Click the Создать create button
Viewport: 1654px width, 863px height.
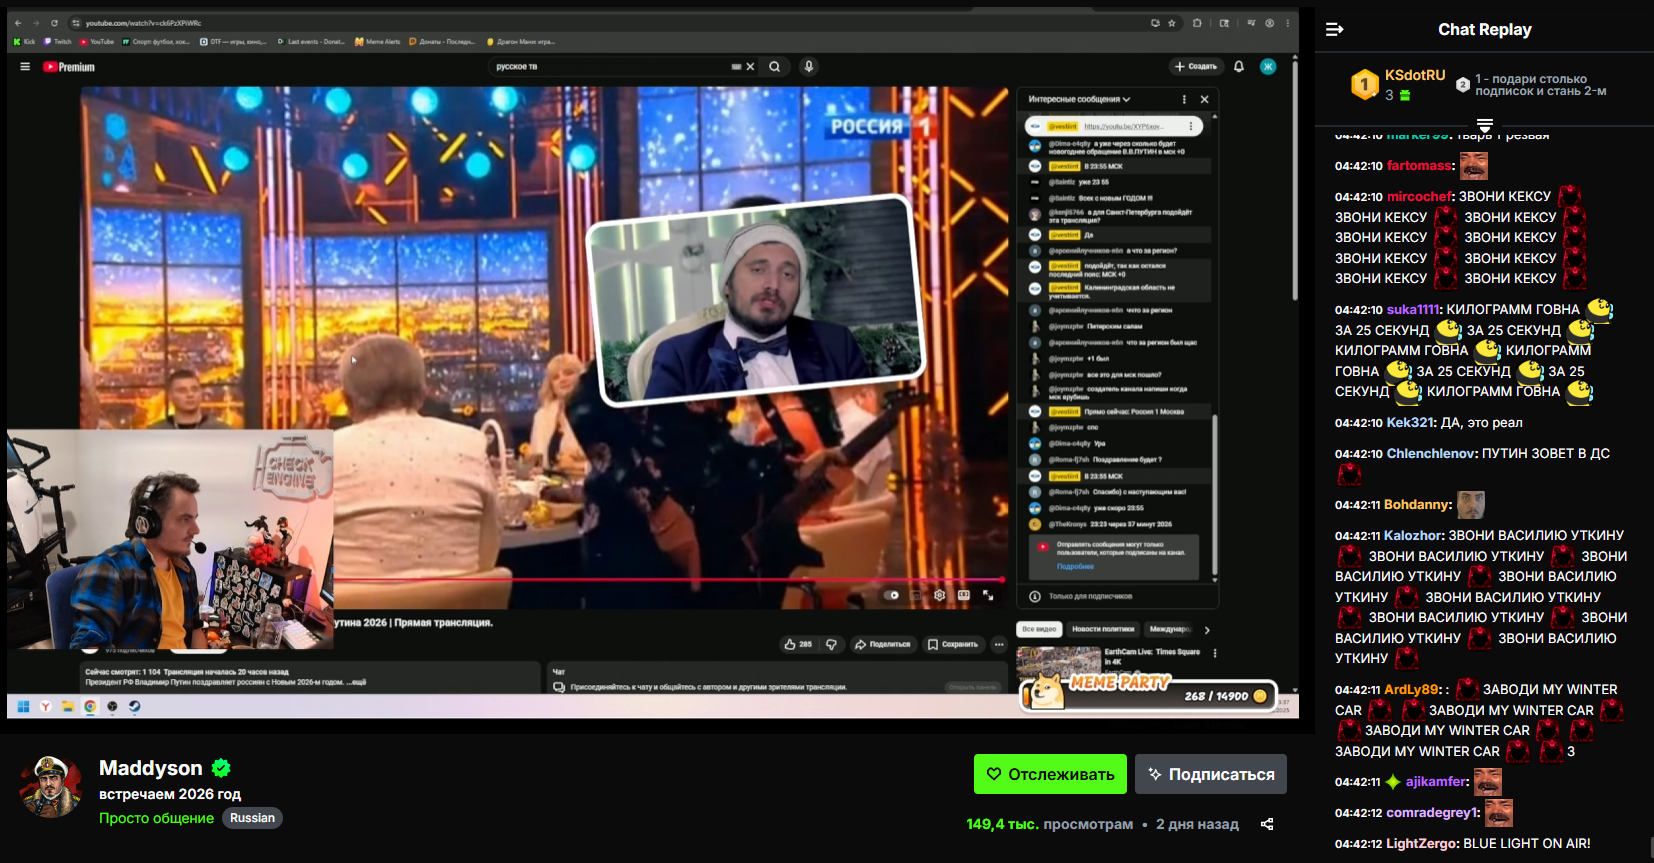coord(1196,67)
